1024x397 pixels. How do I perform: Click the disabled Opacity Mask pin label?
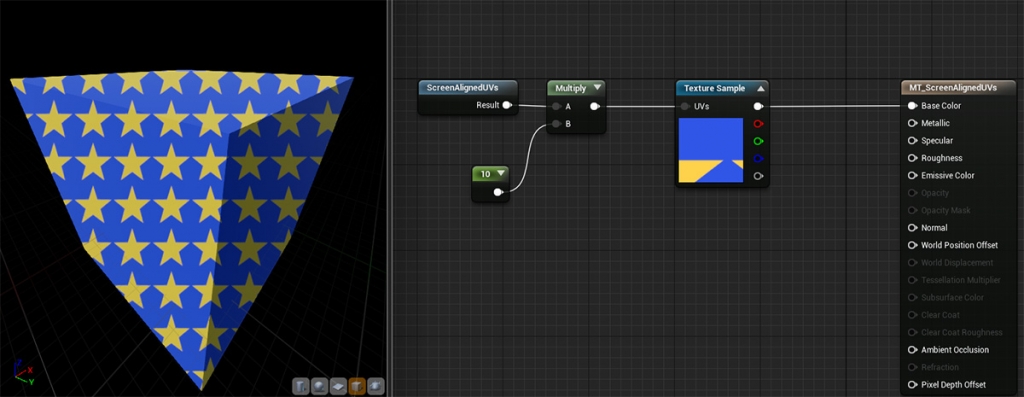(x=945, y=210)
